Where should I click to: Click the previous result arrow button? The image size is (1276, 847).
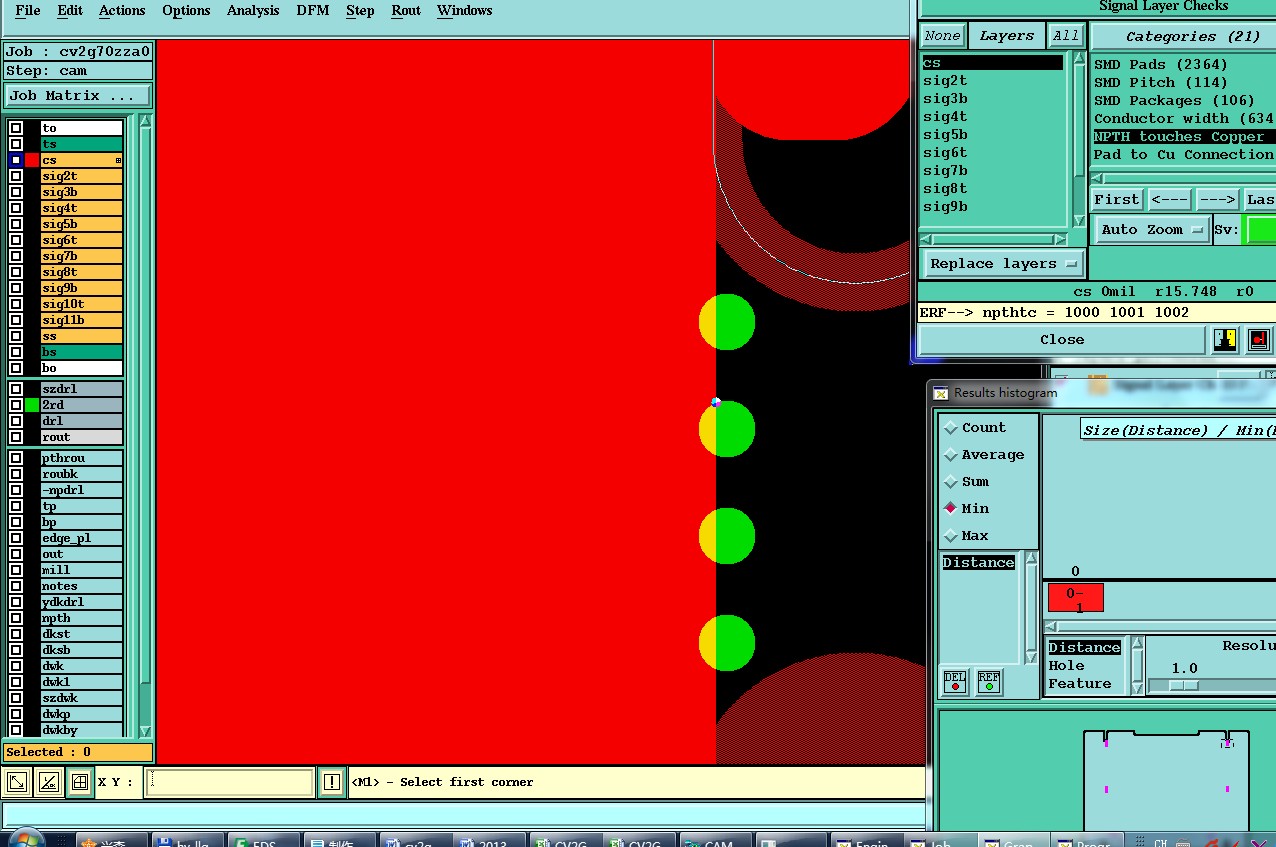coord(1169,199)
